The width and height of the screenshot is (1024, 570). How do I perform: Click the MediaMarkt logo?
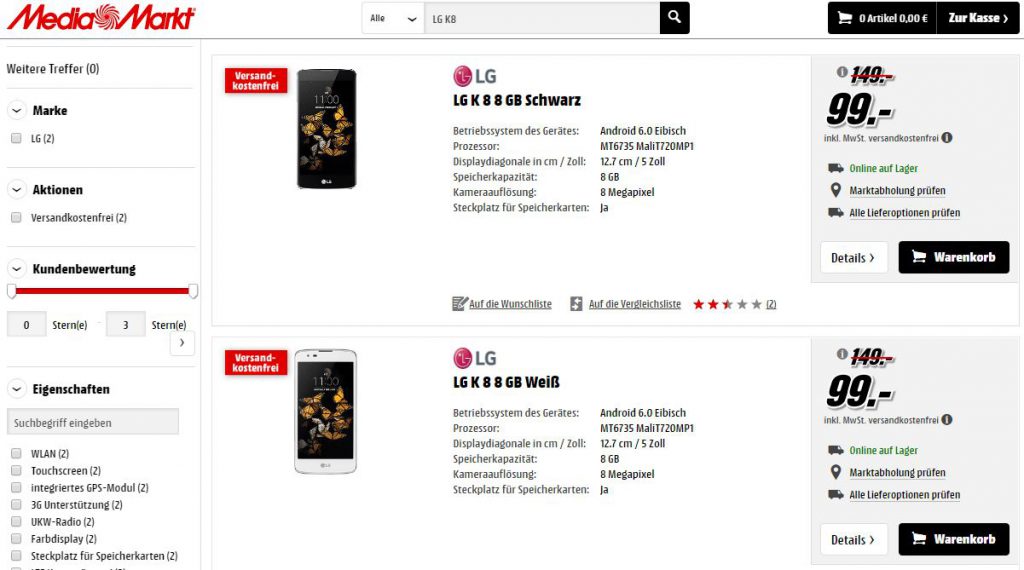(101, 18)
